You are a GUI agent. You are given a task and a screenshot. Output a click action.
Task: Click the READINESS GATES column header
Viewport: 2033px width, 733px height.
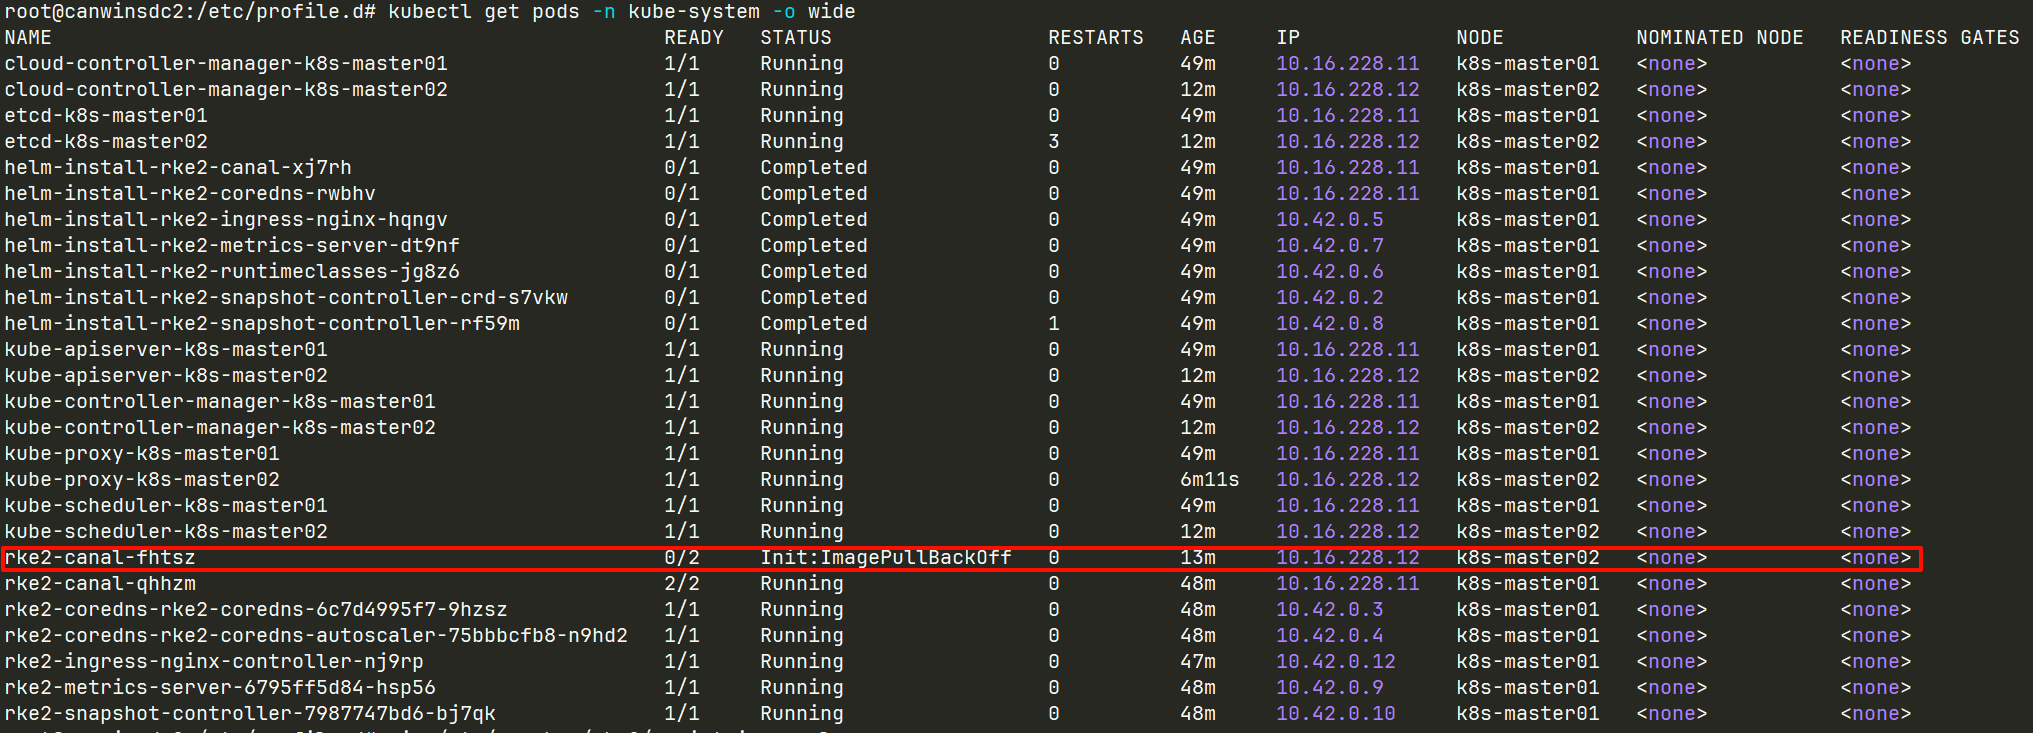coord(1929,38)
